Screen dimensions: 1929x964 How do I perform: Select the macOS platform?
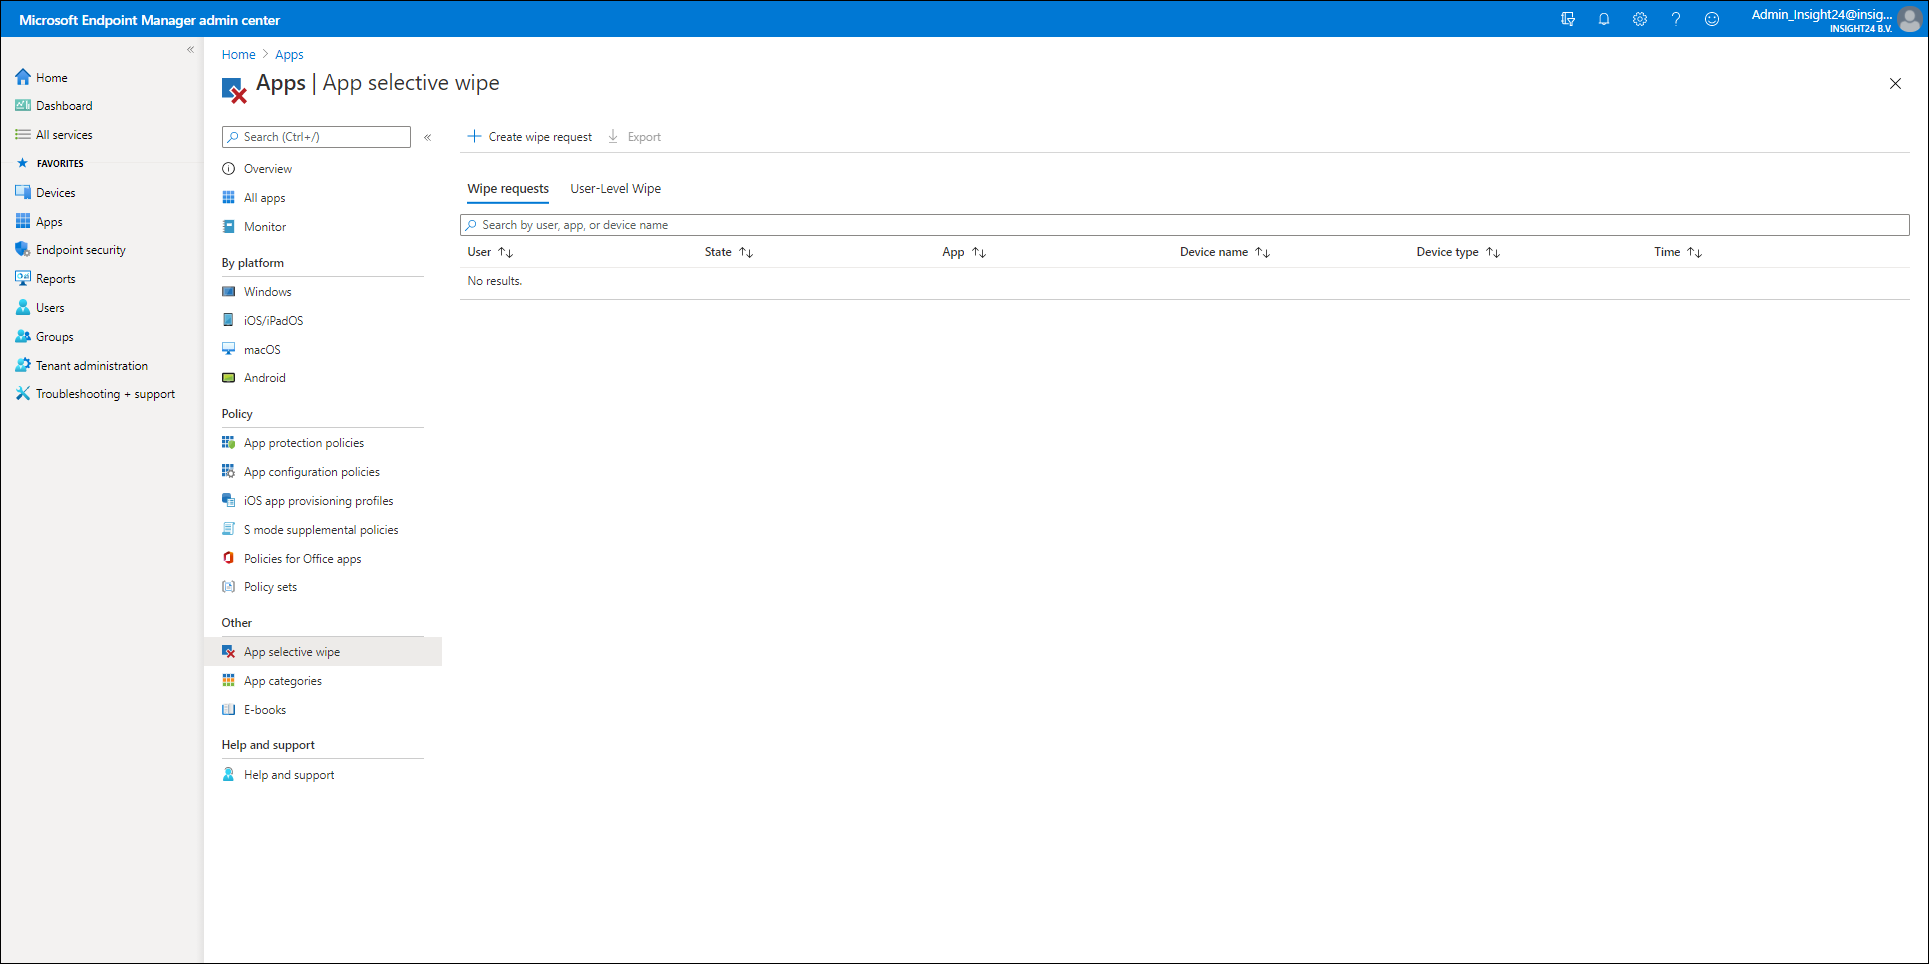click(x=262, y=350)
